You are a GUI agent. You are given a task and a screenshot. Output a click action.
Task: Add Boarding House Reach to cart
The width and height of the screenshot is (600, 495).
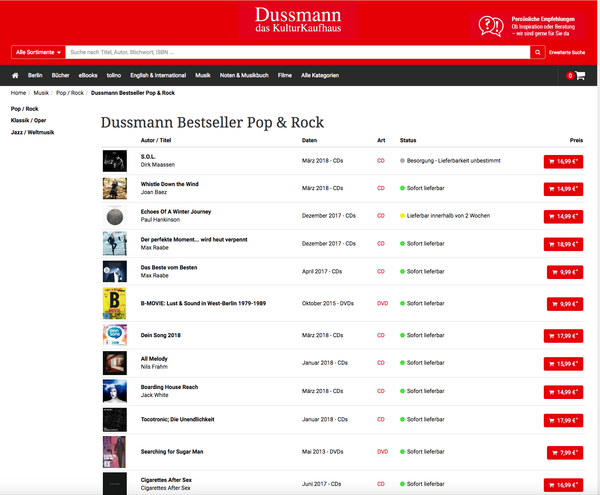pos(563,392)
